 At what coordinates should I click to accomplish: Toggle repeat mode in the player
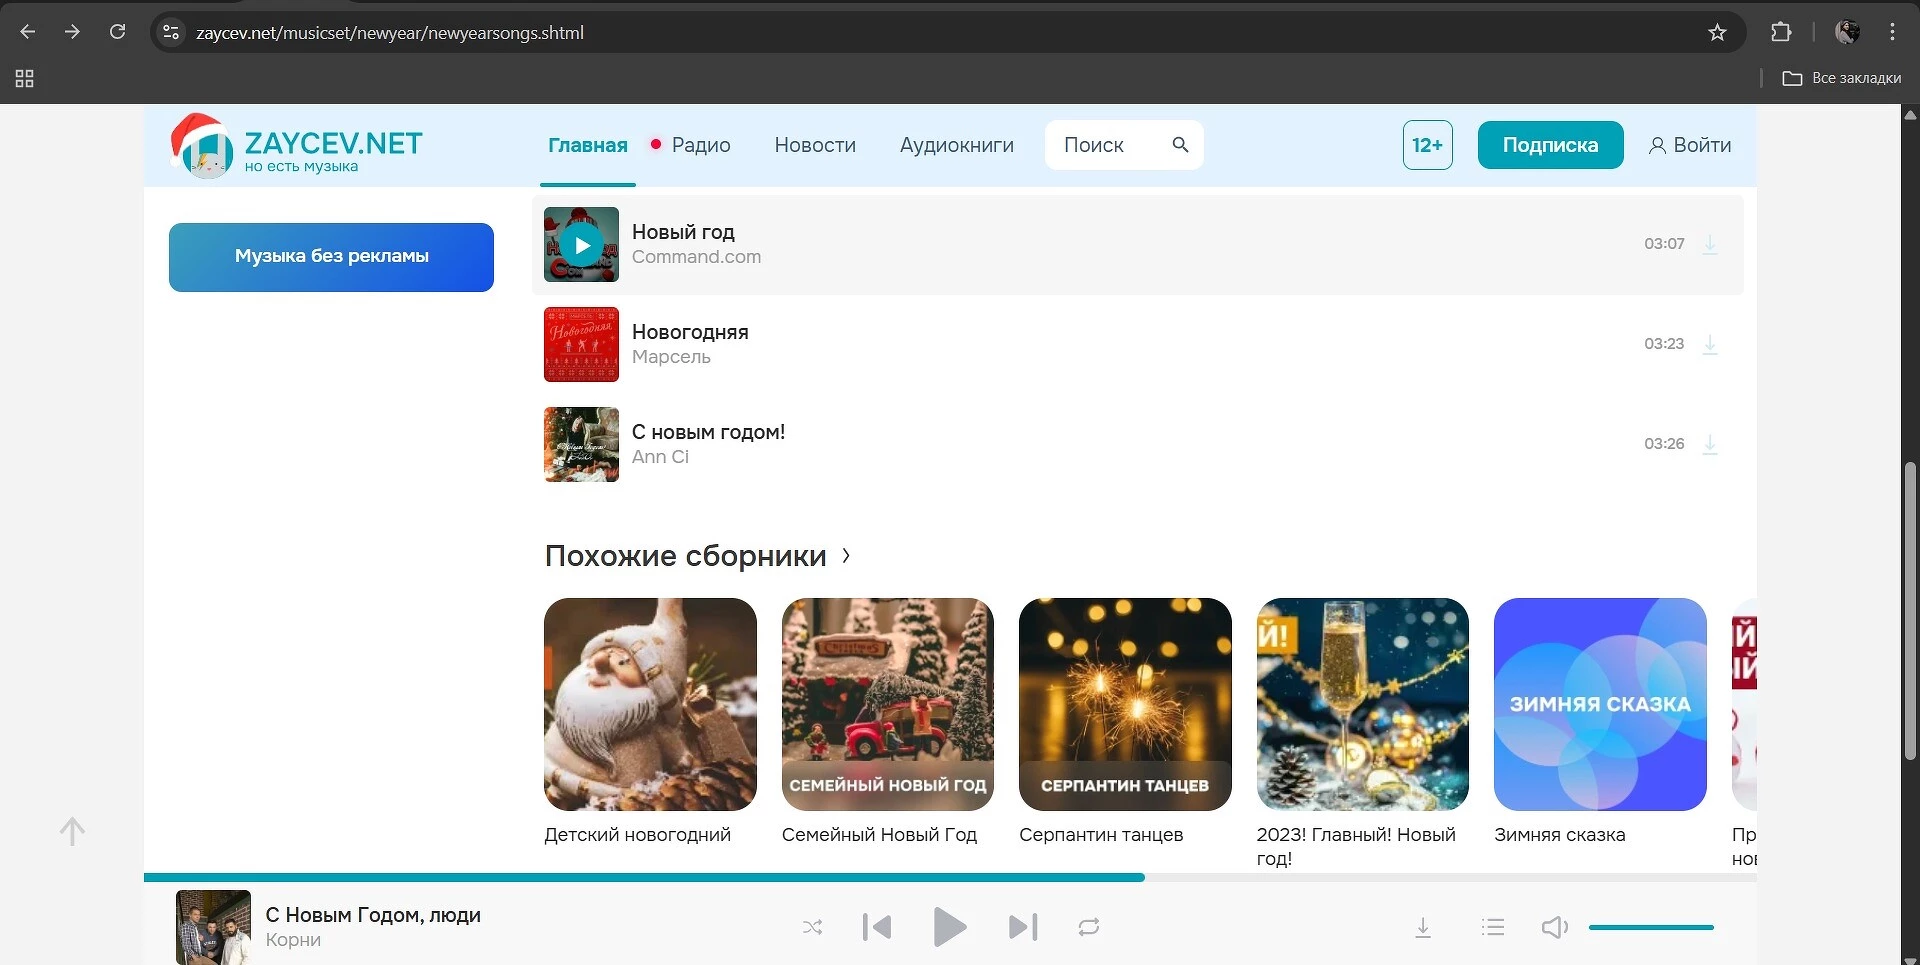1089,928
